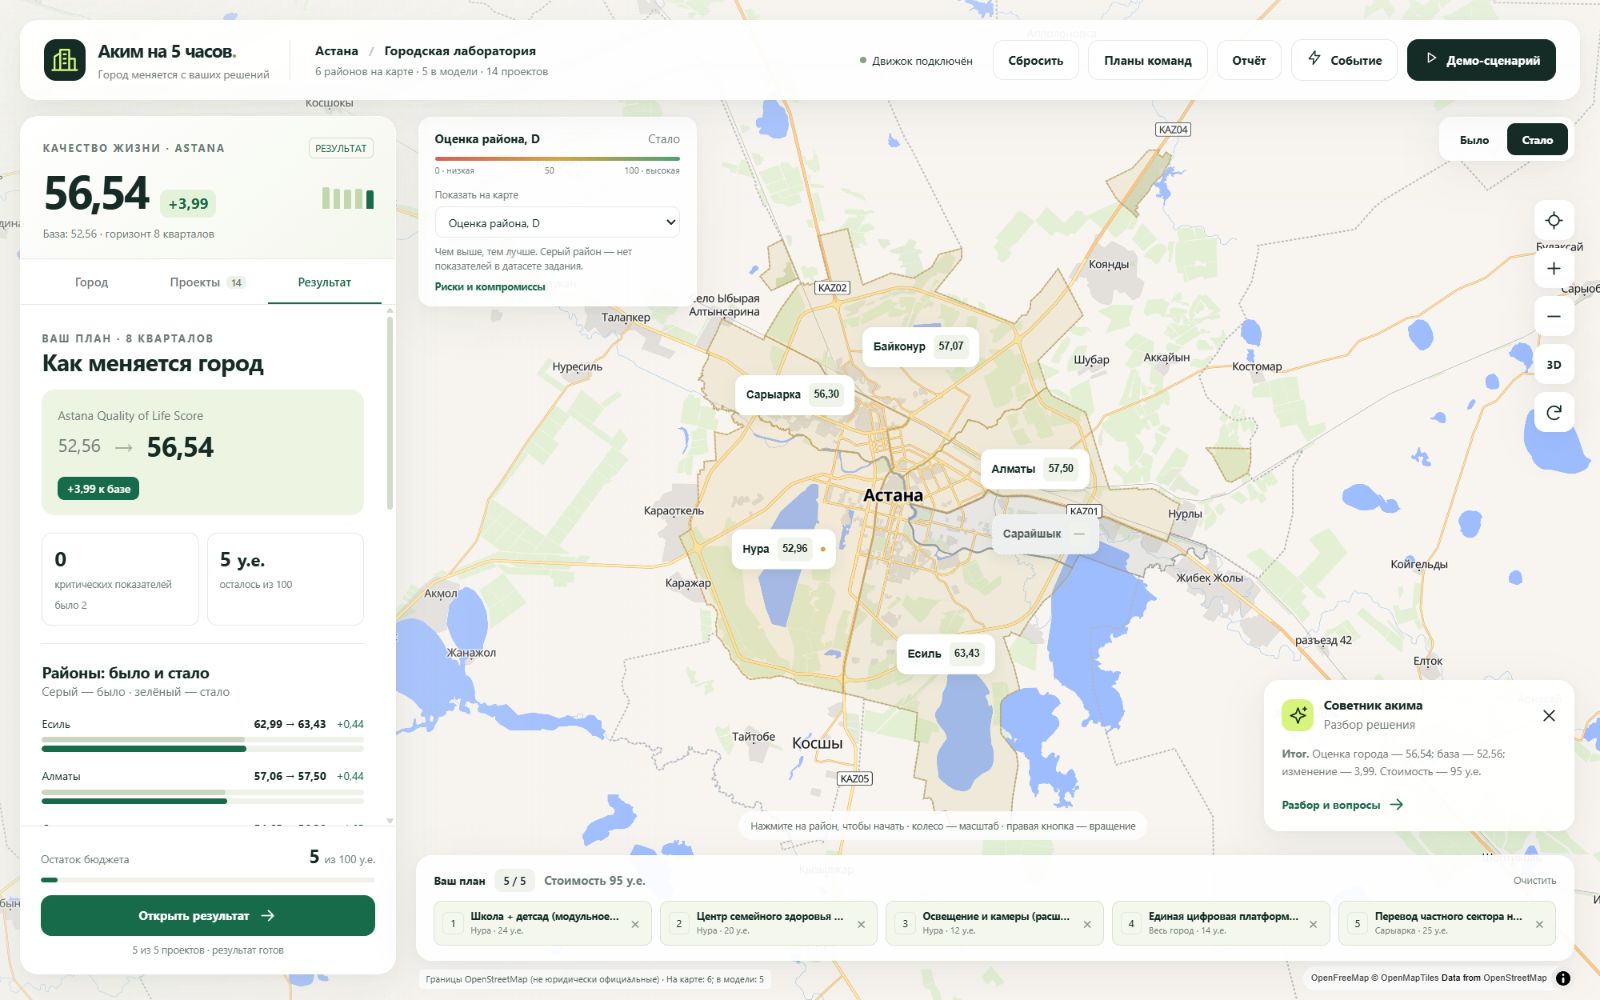Open the Оценка района, D dropdown

click(x=557, y=223)
